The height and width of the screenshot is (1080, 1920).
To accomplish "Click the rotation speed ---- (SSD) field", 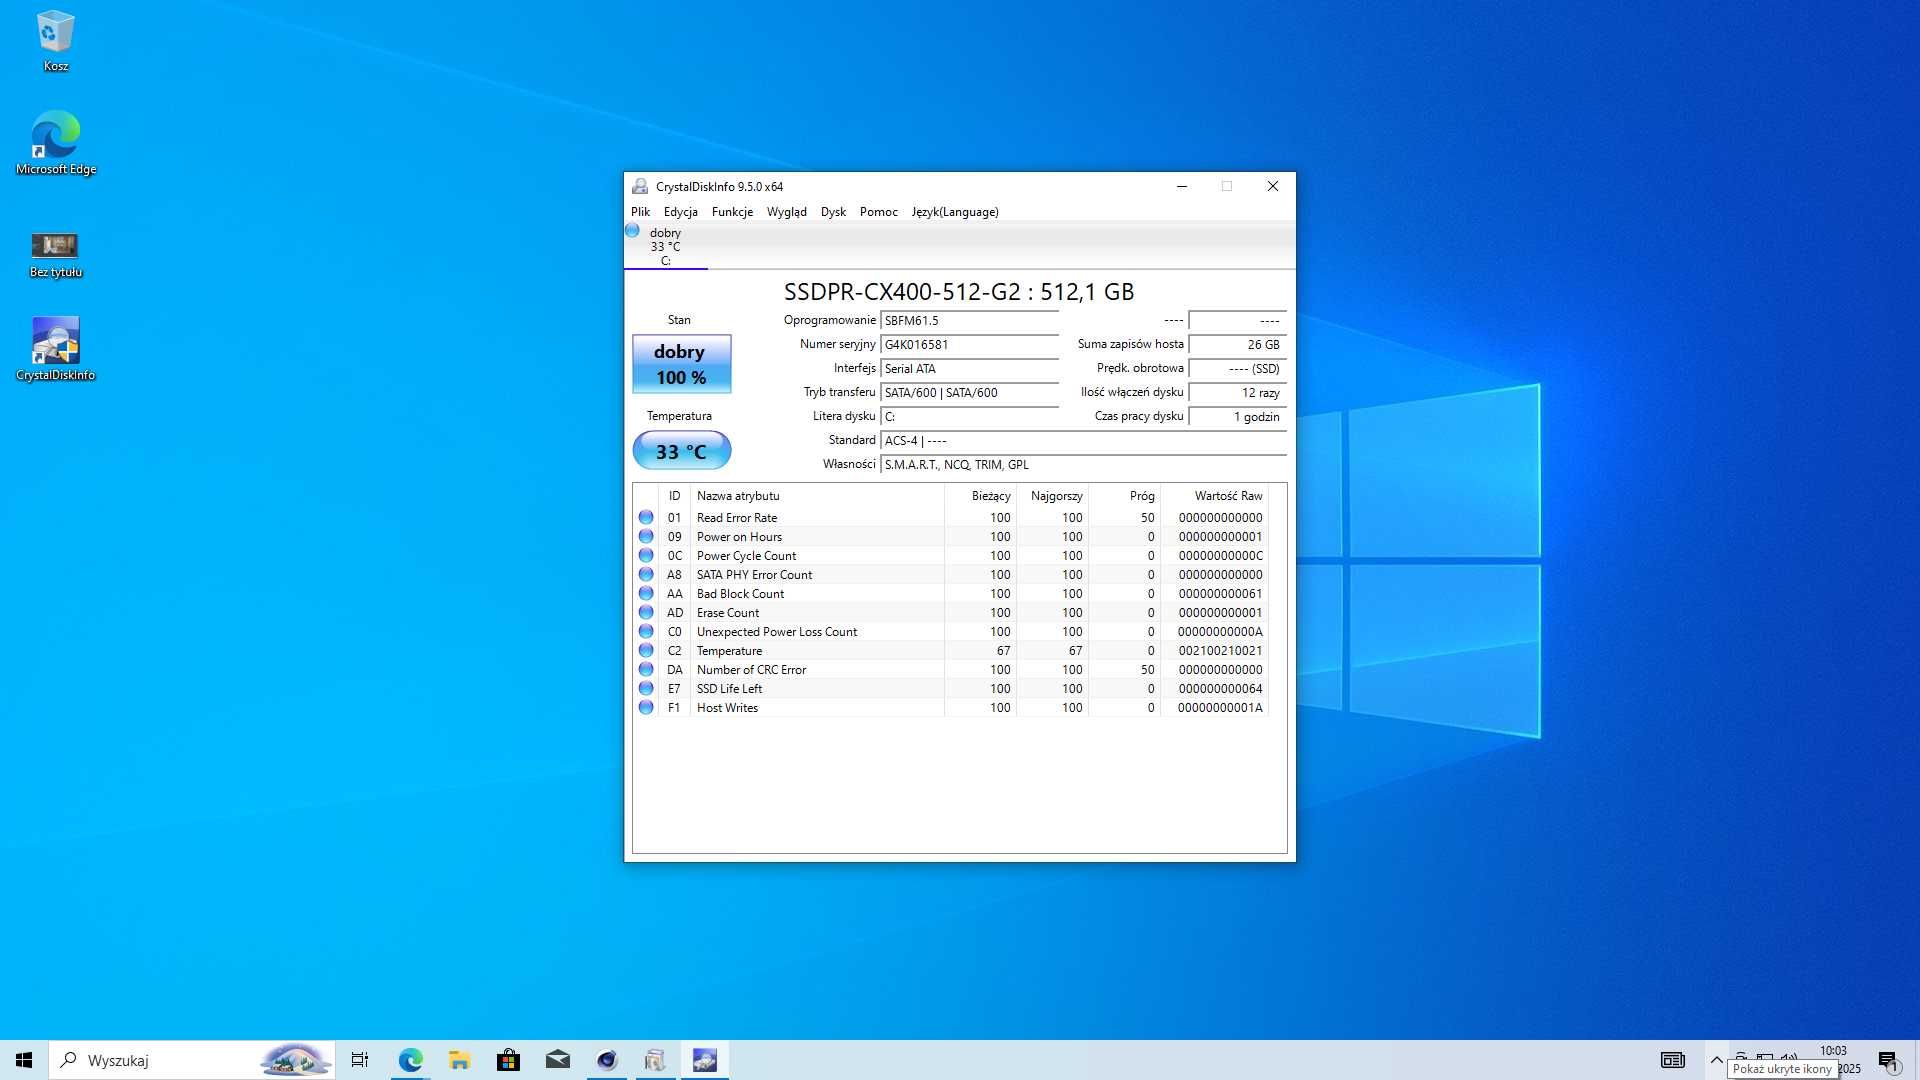I will (x=1237, y=369).
